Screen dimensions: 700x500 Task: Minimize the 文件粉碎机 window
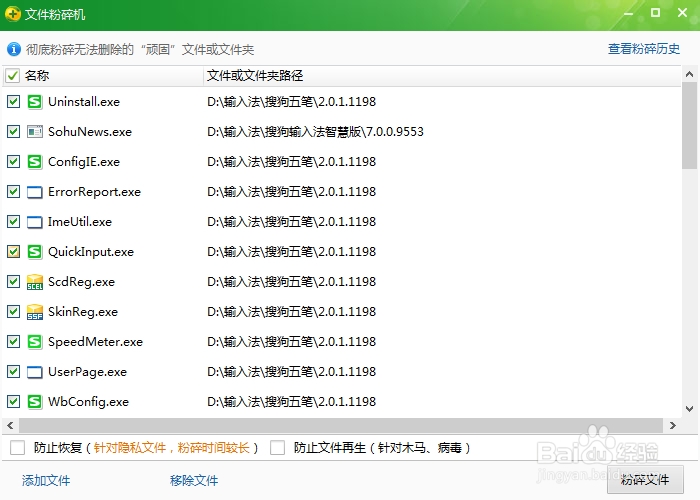(x=629, y=13)
